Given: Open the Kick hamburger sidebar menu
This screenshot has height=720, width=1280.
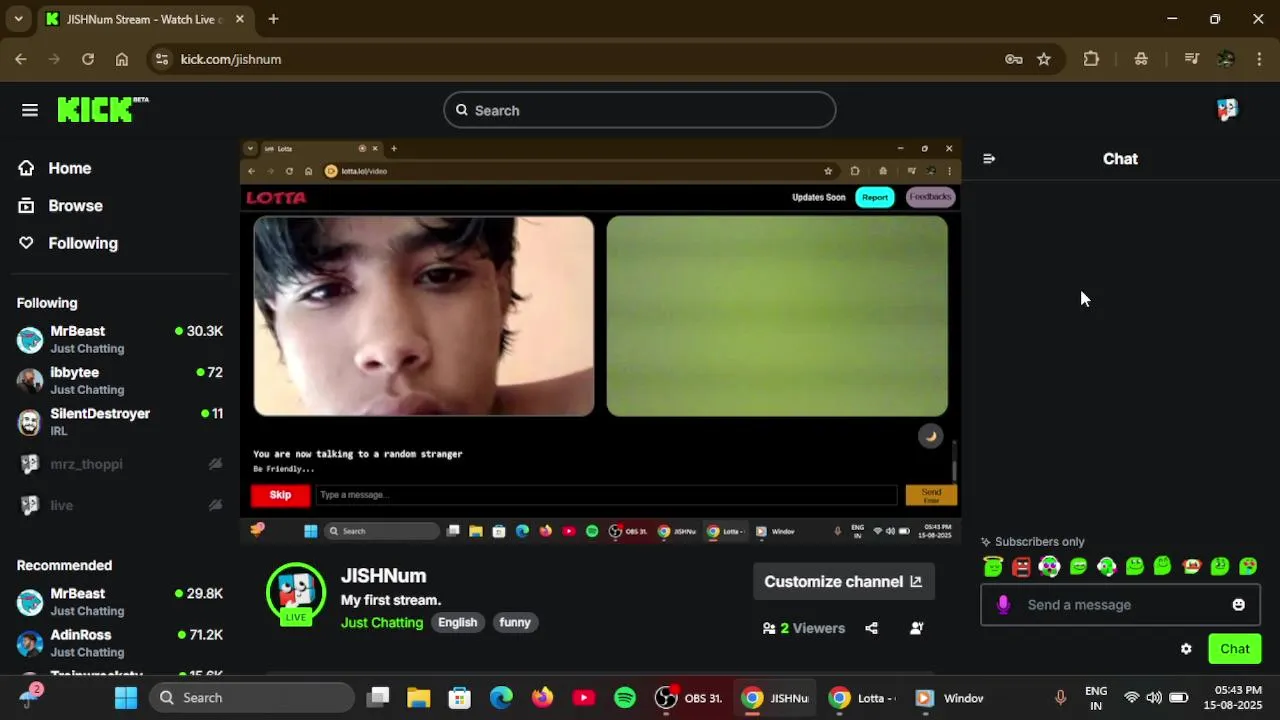Looking at the screenshot, I should [30, 110].
